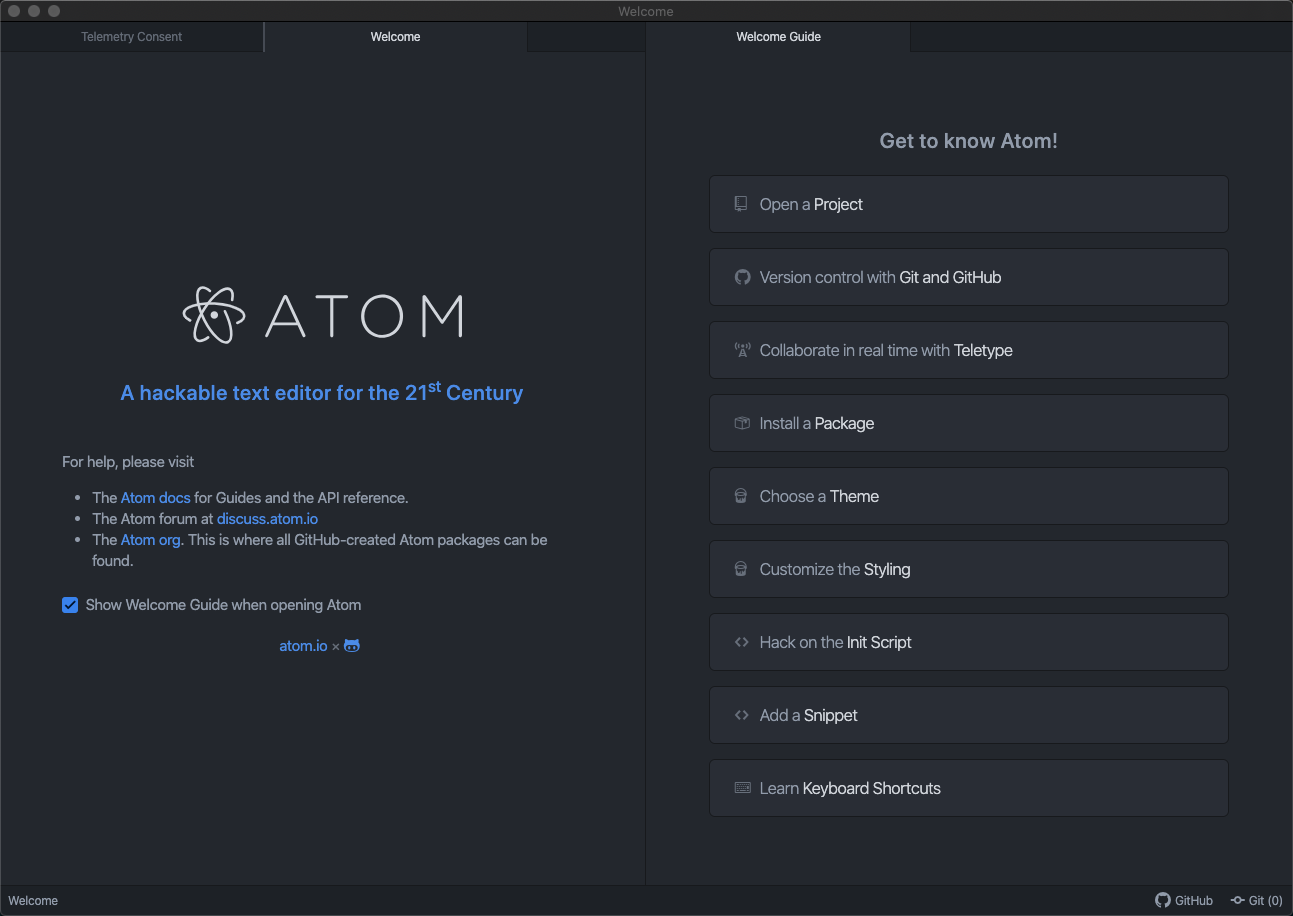The width and height of the screenshot is (1293, 916).
Task: Expand the Customize the Styling section
Action: coord(968,569)
